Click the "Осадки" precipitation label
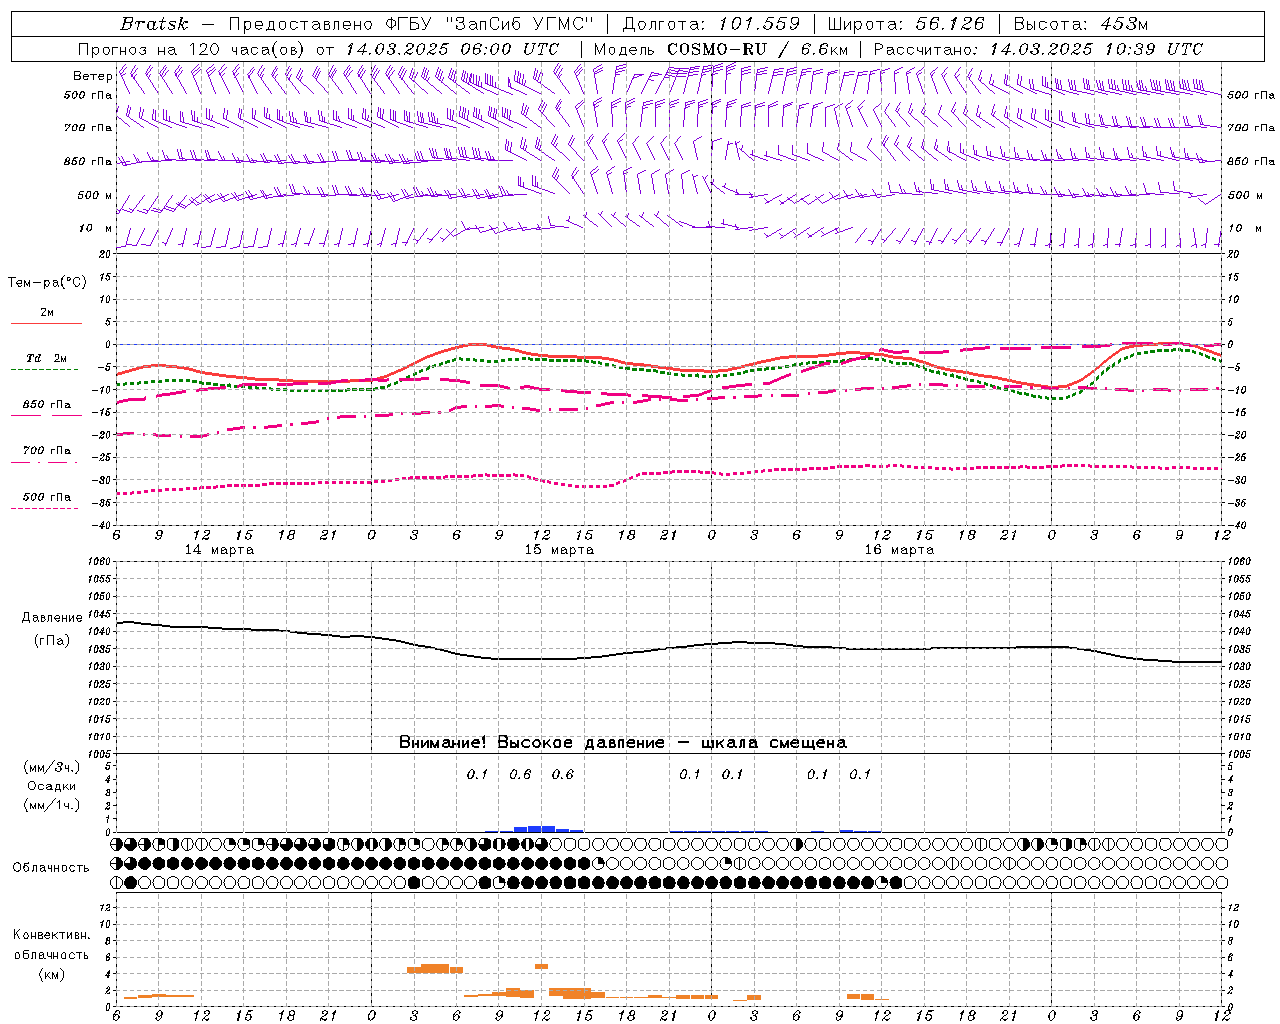 (x=52, y=786)
